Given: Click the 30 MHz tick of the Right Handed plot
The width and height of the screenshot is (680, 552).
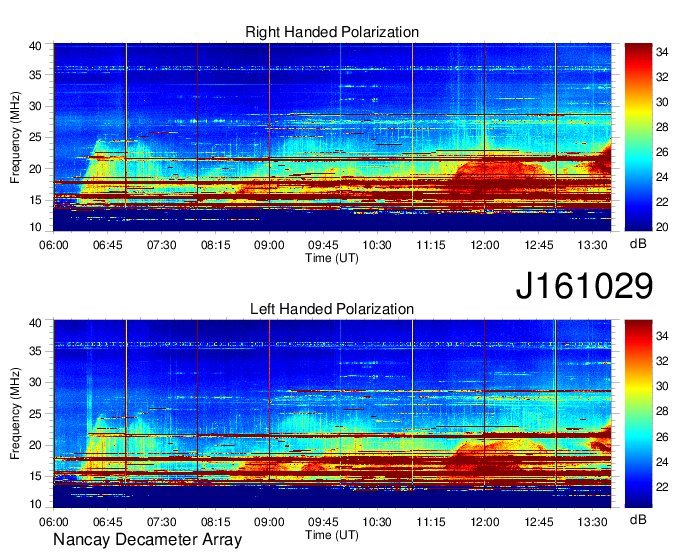Looking at the screenshot, I should (x=35, y=106).
